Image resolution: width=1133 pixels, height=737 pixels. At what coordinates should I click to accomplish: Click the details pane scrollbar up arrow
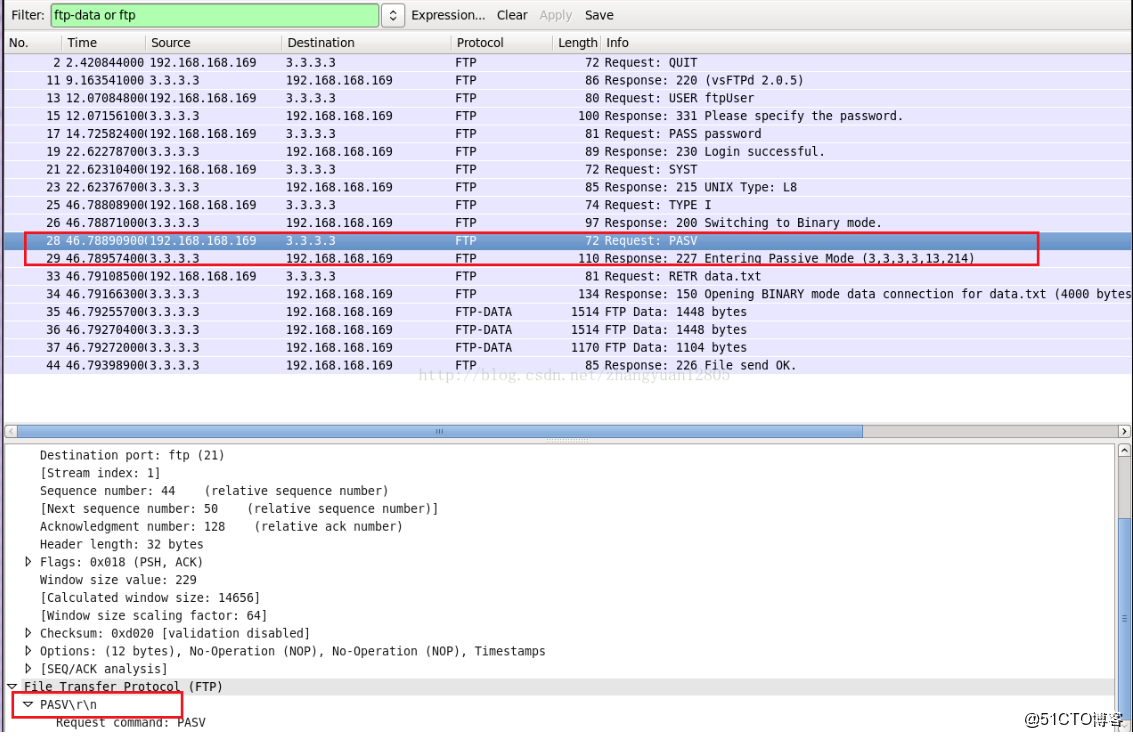pyautogui.click(x=1124, y=451)
